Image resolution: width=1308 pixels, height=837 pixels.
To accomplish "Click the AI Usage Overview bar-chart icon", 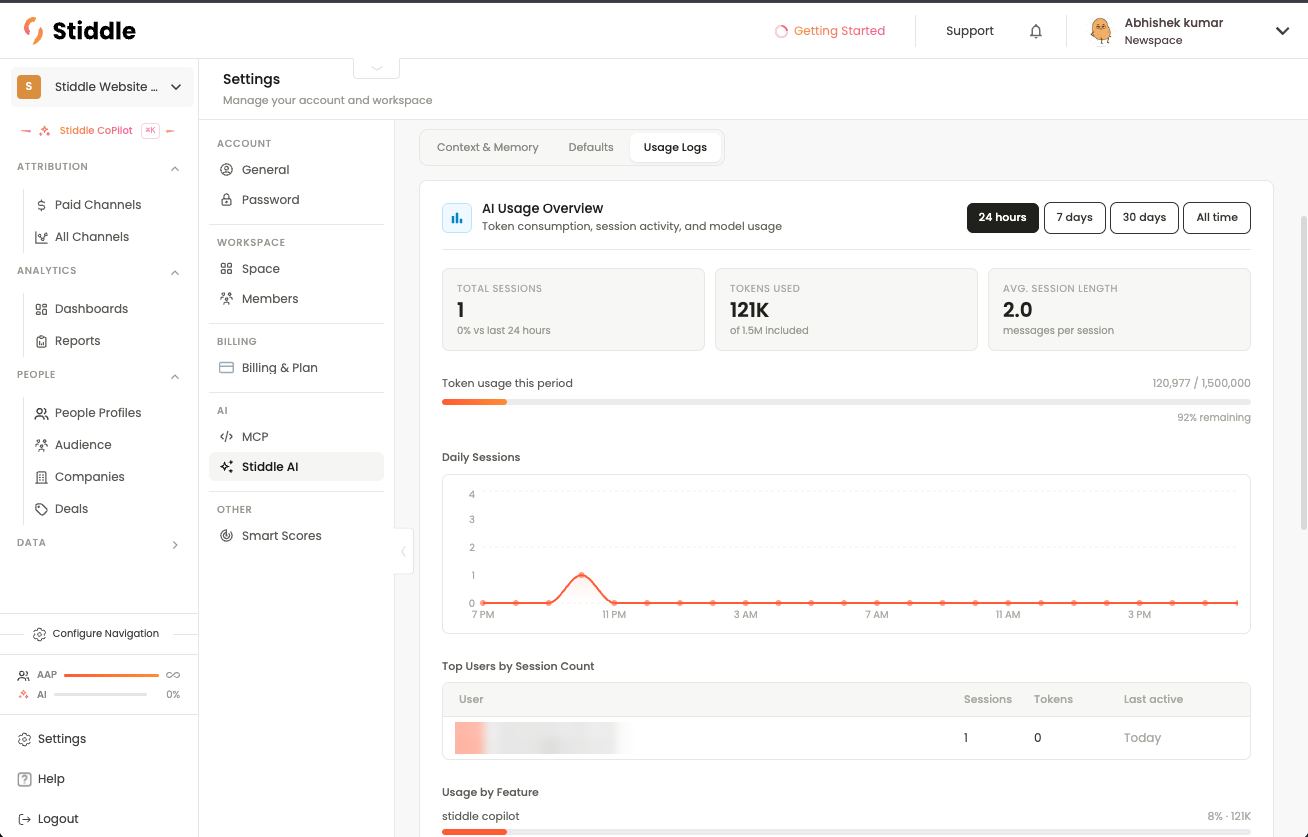I will [457, 218].
